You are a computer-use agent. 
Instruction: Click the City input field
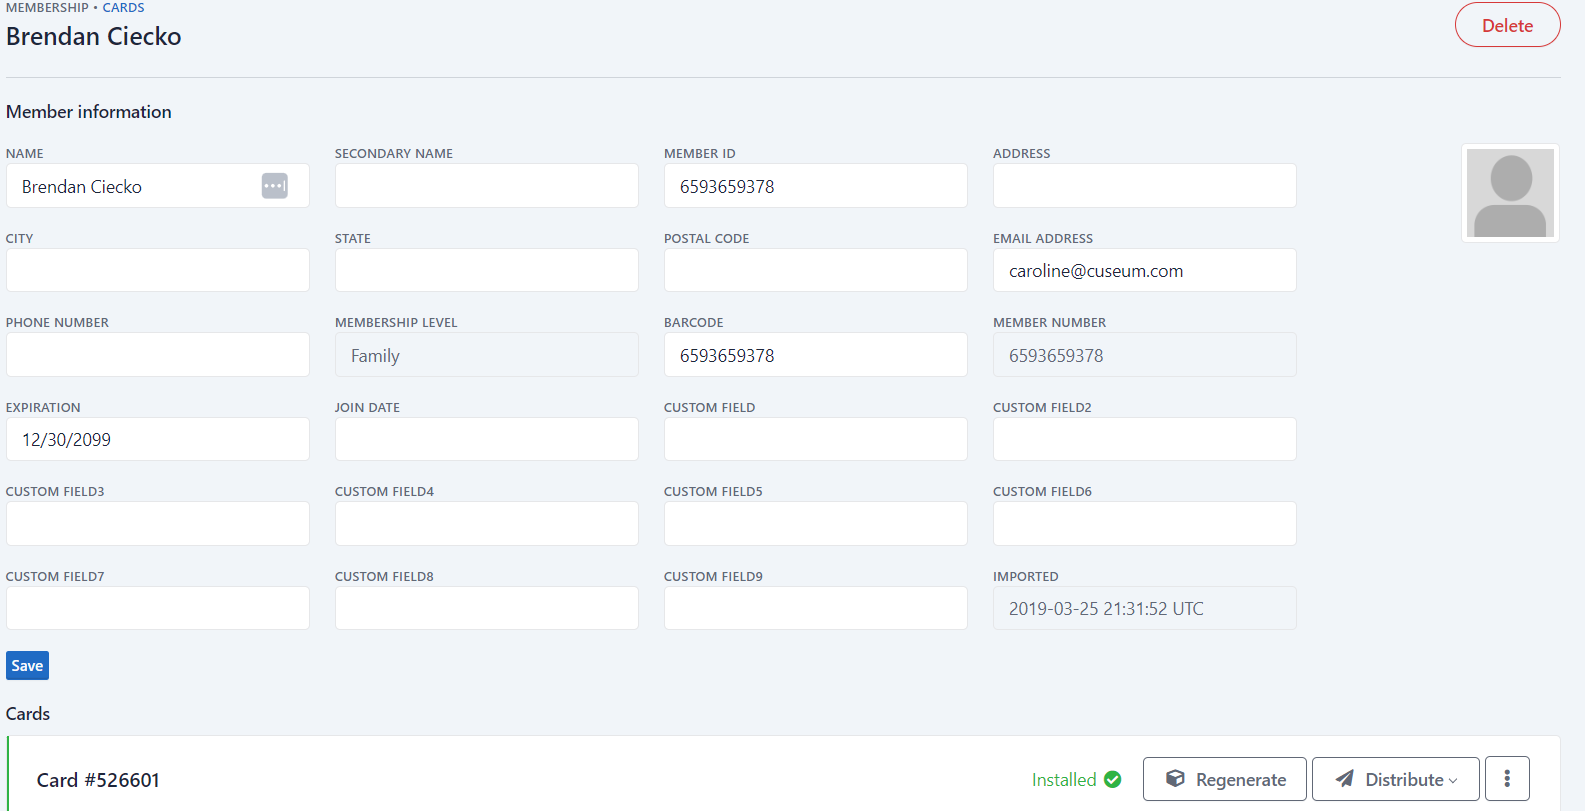coord(157,270)
